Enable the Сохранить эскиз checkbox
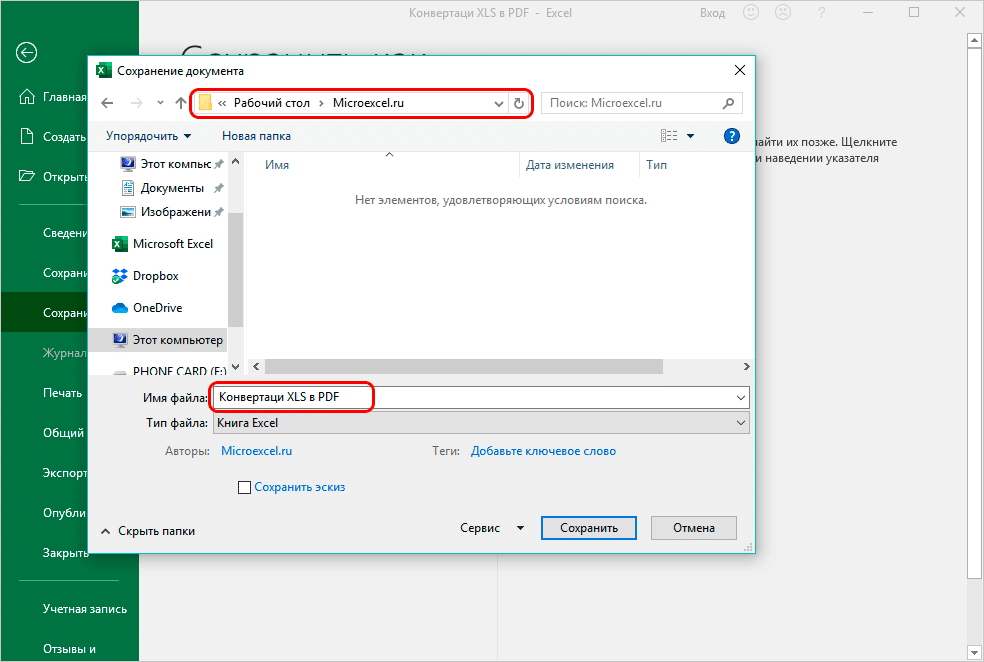 (245, 485)
